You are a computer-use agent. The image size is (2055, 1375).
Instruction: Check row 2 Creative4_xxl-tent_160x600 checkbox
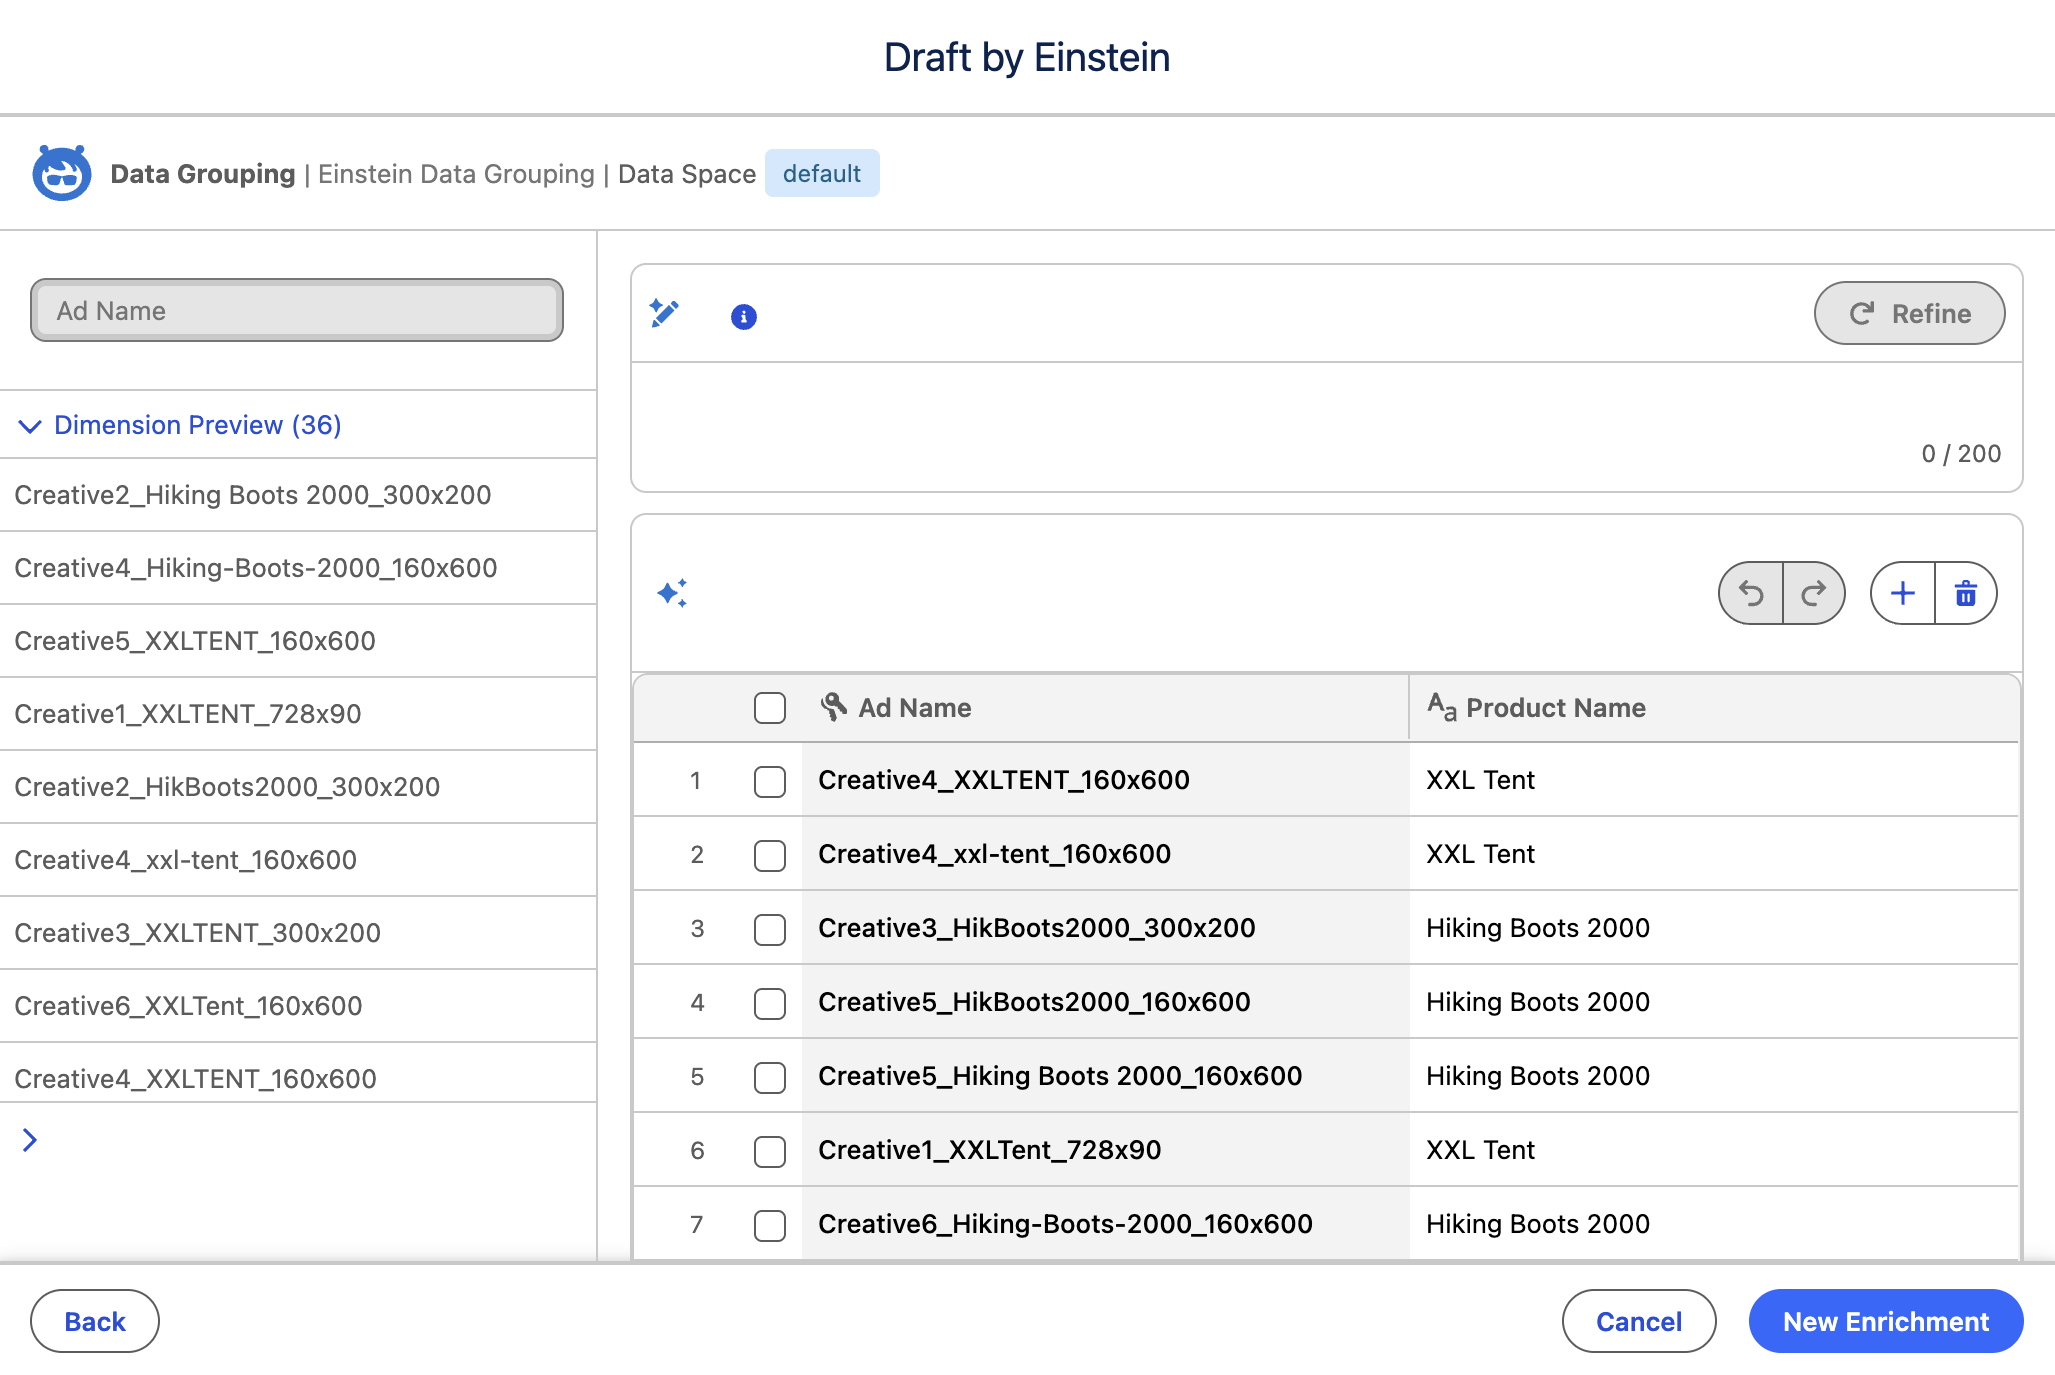tap(770, 855)
